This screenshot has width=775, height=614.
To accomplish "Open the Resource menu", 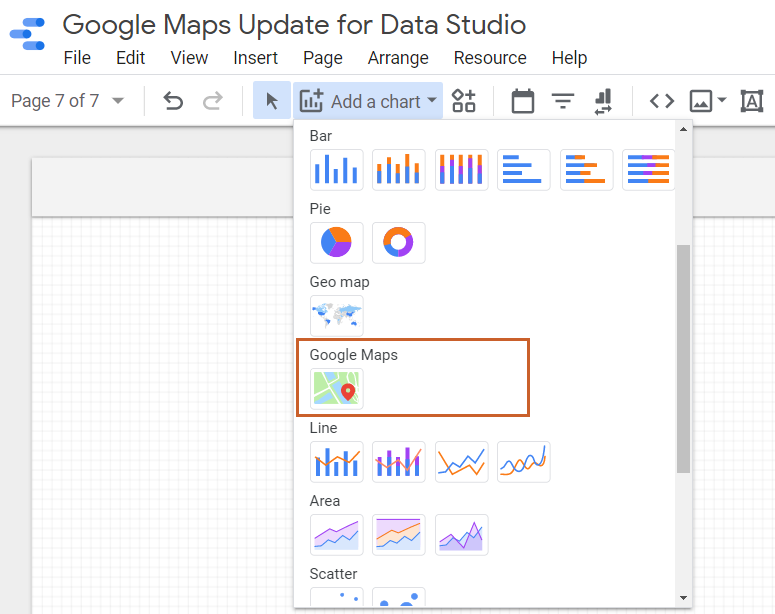I will [x=490, y=58].
